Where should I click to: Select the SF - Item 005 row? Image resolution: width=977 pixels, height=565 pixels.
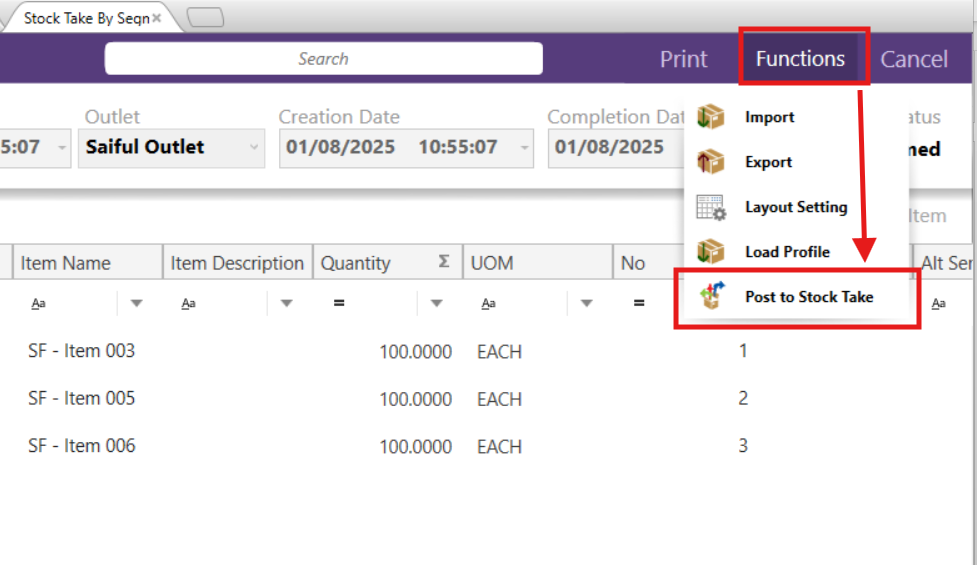click(81, 399)
